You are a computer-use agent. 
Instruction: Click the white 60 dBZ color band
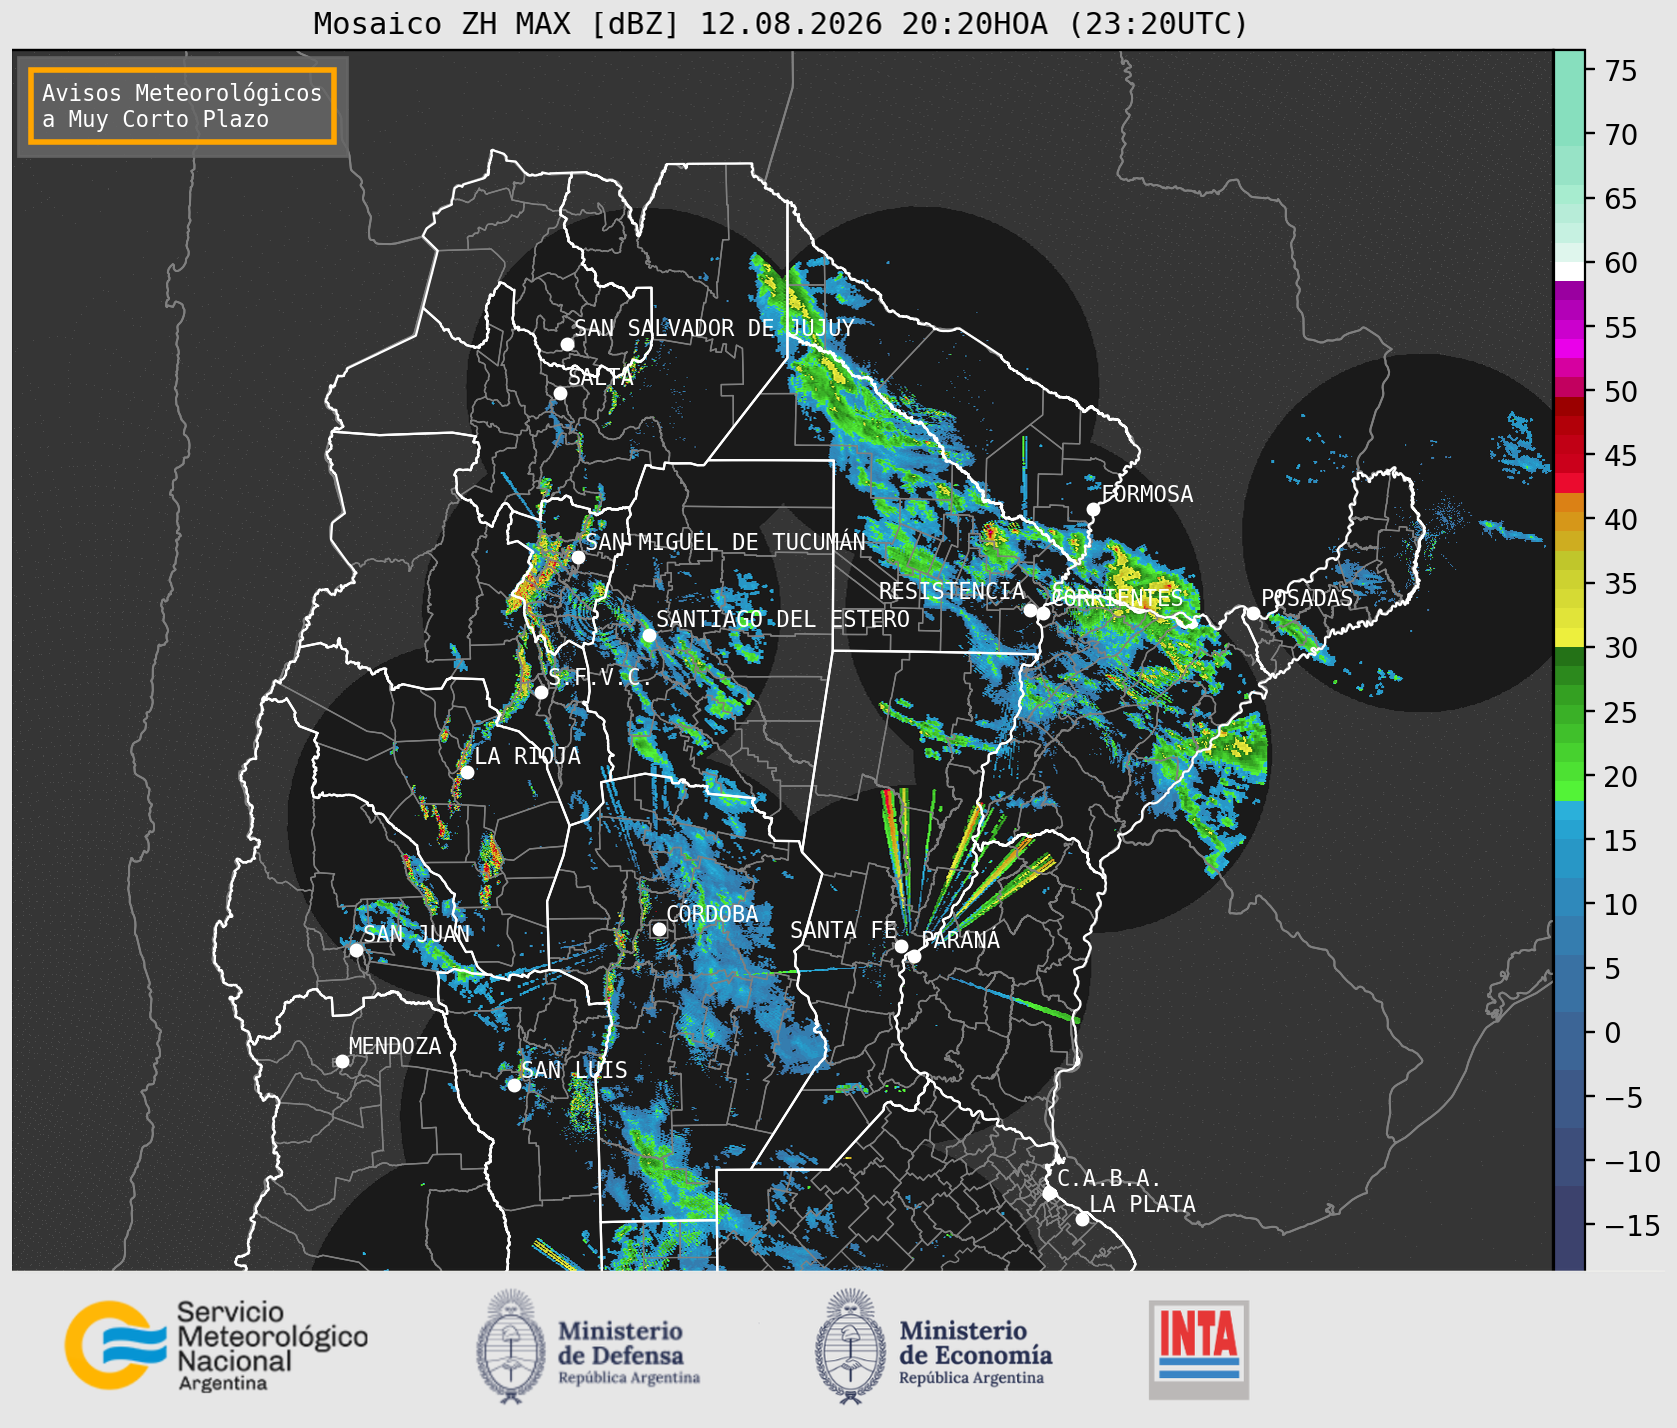[1569, 271]
